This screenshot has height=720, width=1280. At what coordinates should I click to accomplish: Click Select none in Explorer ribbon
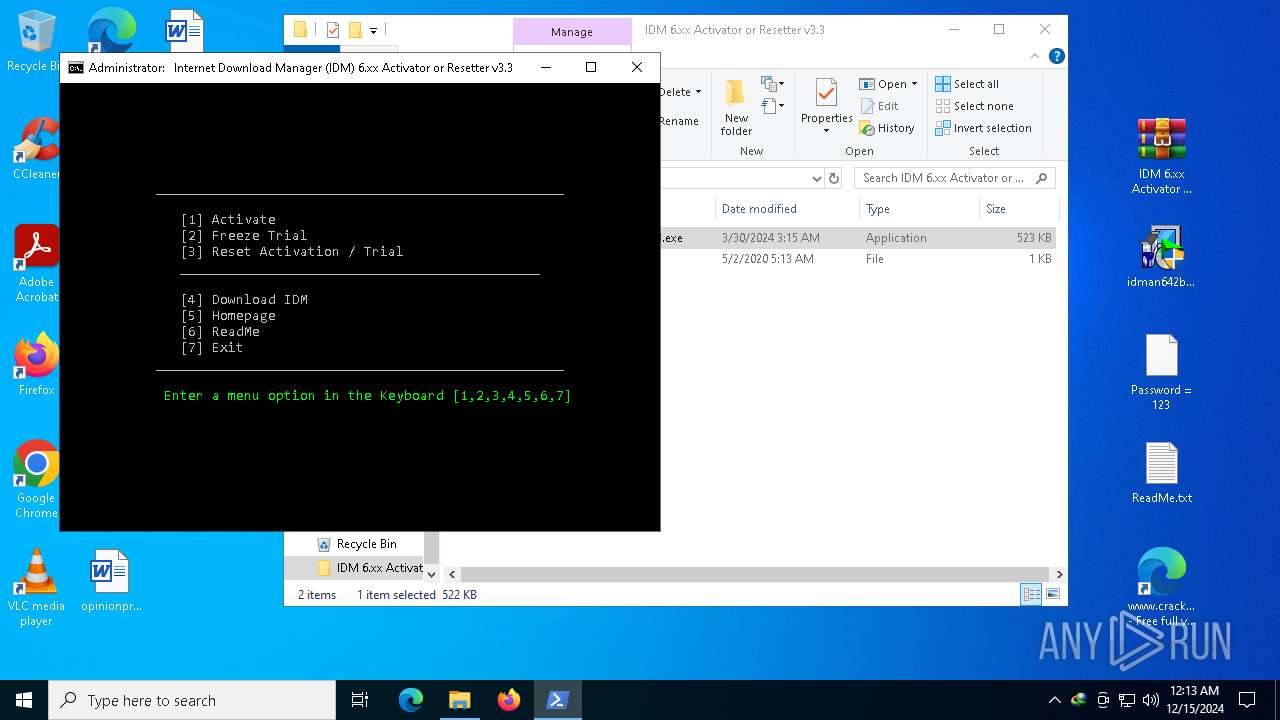pos(974,106)
